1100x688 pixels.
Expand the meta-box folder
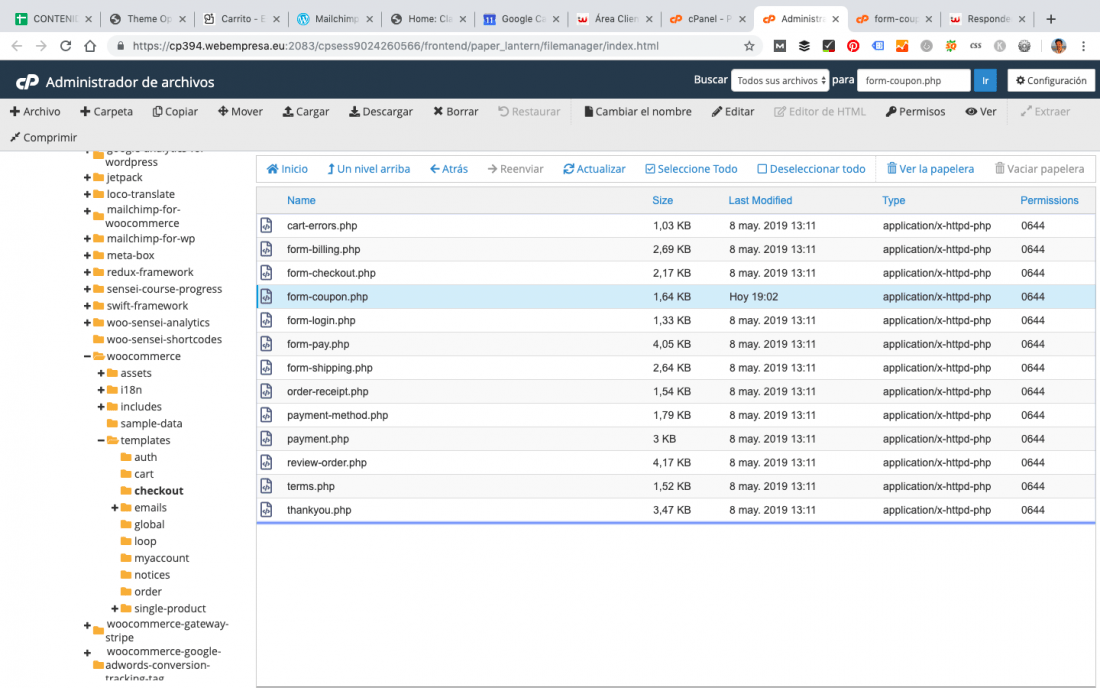(x=87, y=255)
